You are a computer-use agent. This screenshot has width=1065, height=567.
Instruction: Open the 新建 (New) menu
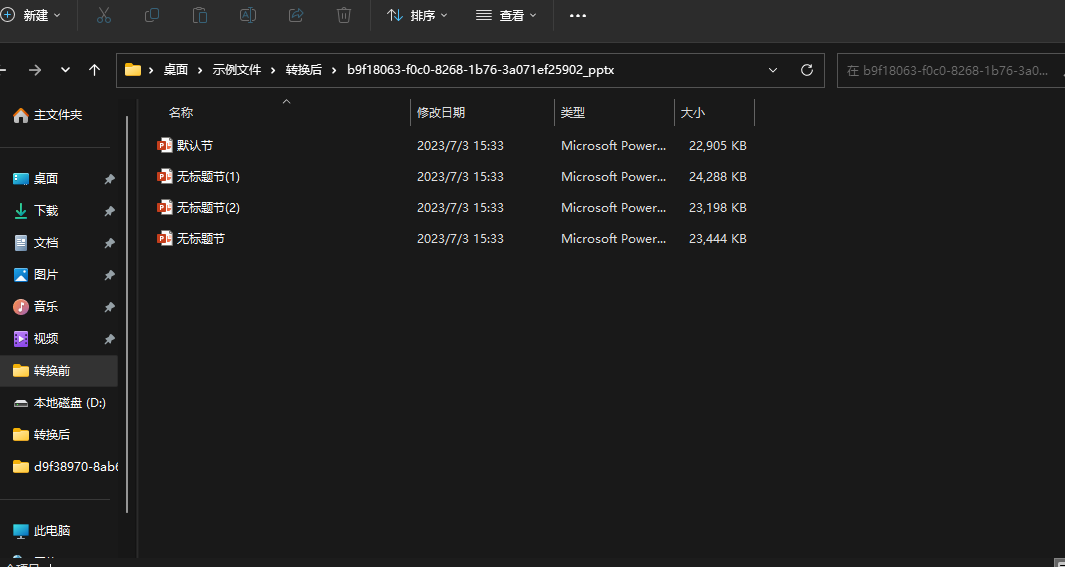pyautogui.click(x=31, y=15)
